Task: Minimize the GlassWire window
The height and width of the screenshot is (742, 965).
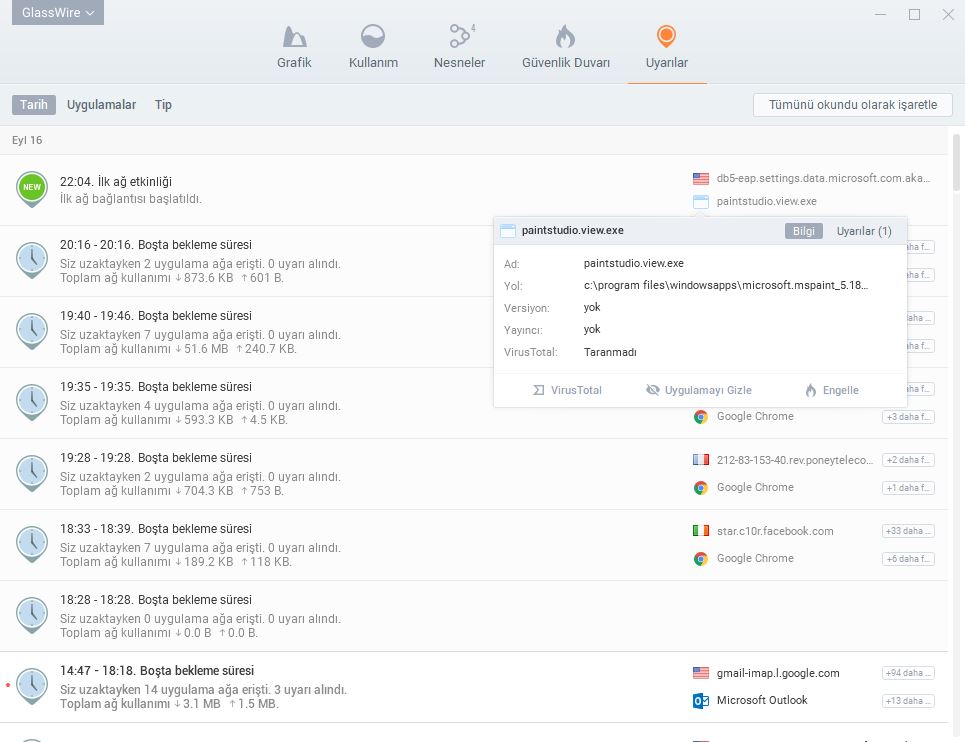Action: pyautogui.click(x=881, y=14)
